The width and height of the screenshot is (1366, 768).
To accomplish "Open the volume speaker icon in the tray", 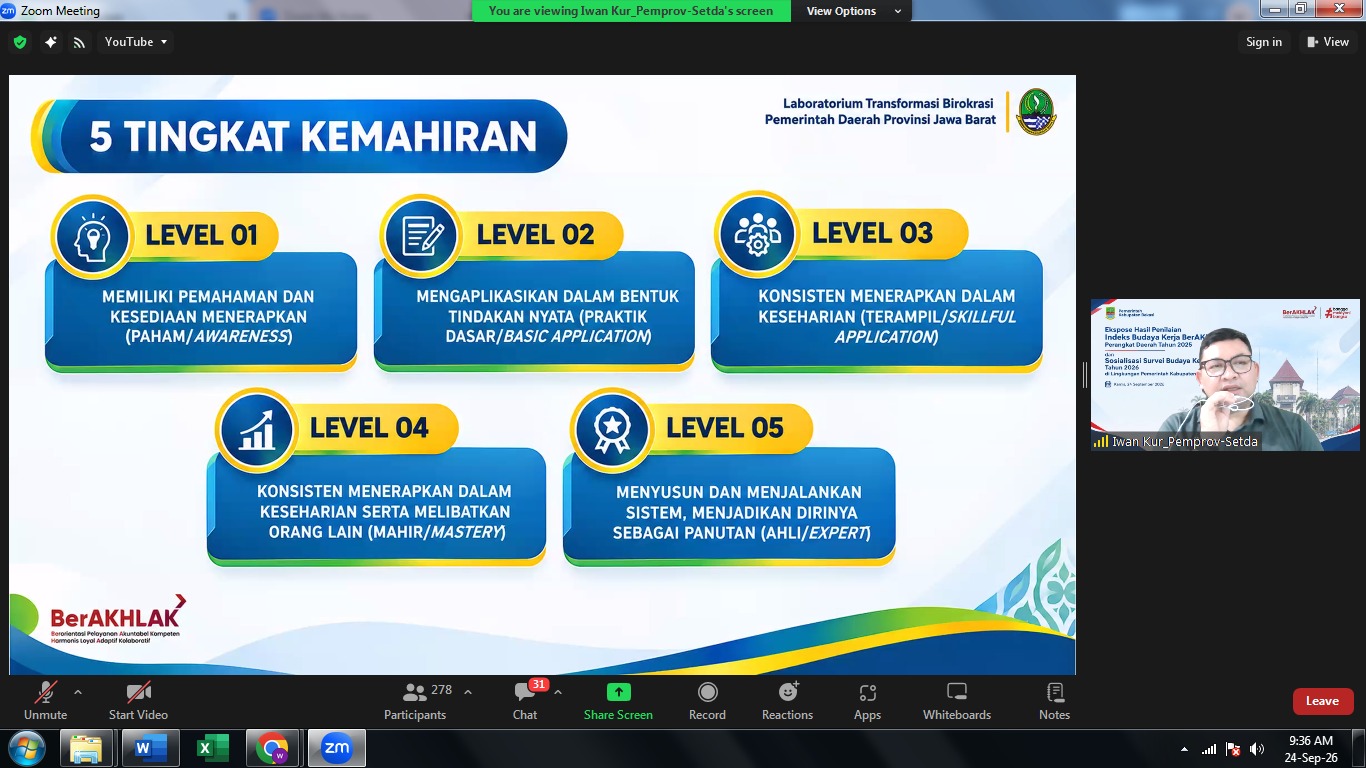I will tap(1257, 749).
